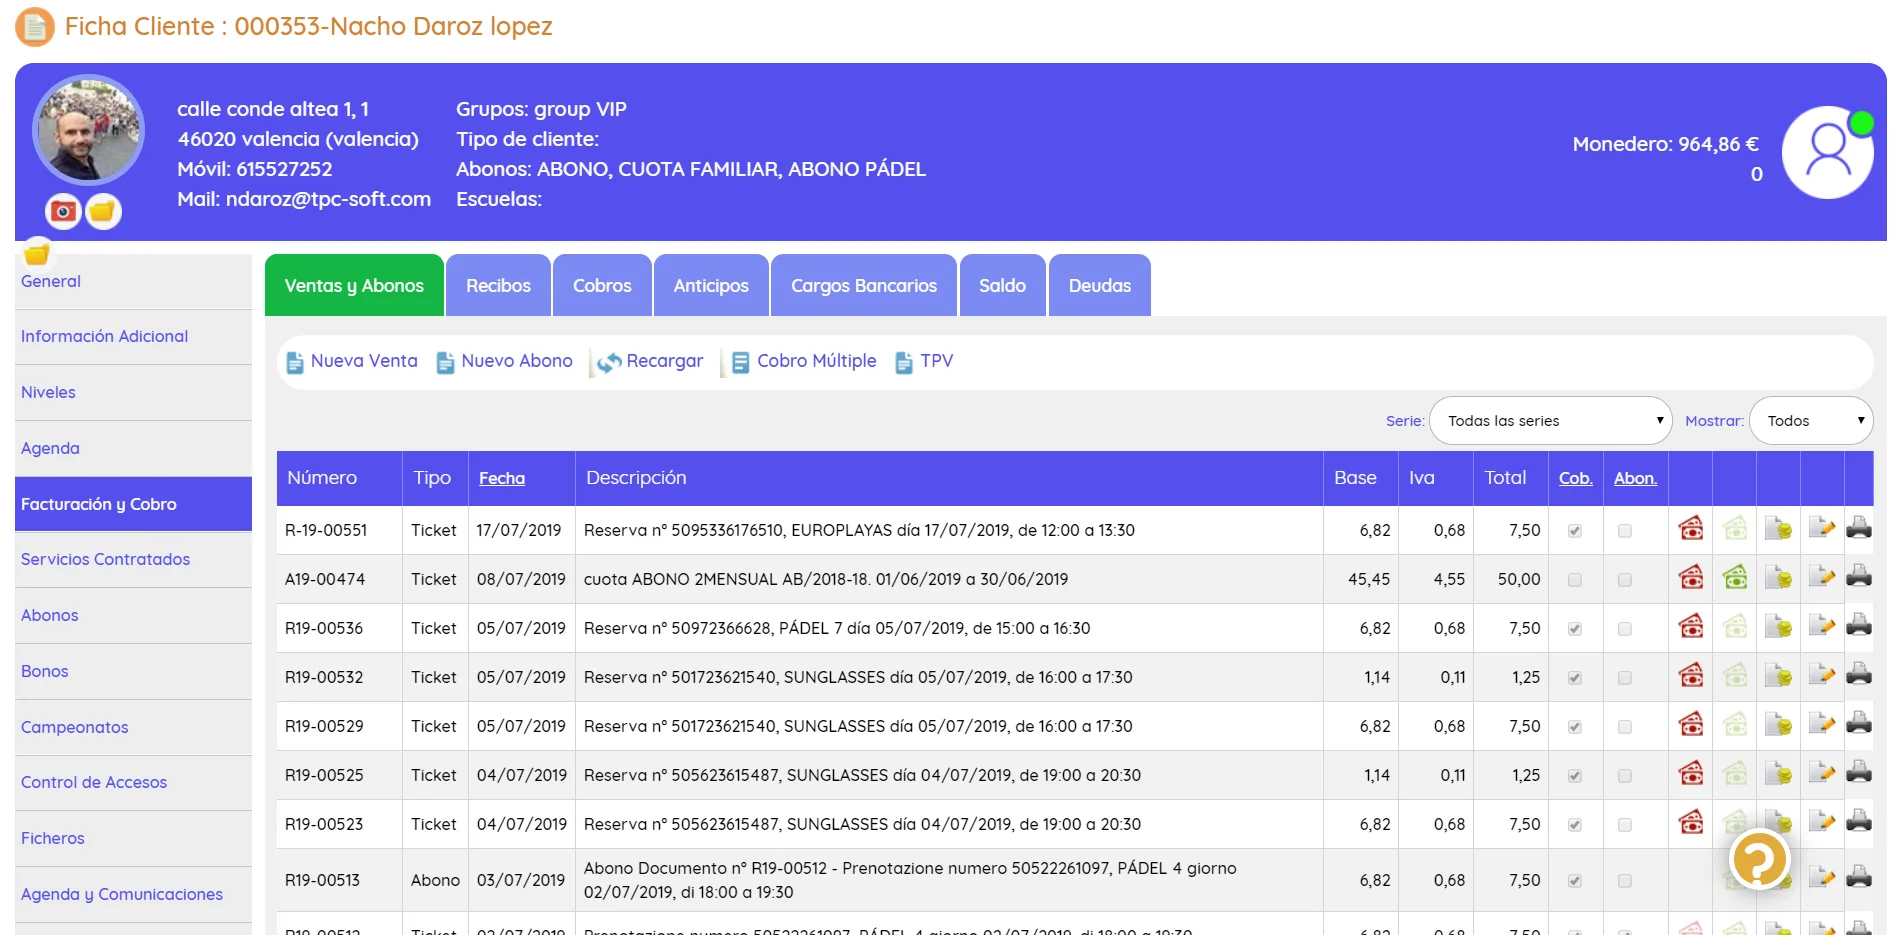The image size is (1896, 935).
Task: Click the client profile photo
Action: tap(88, 130)
